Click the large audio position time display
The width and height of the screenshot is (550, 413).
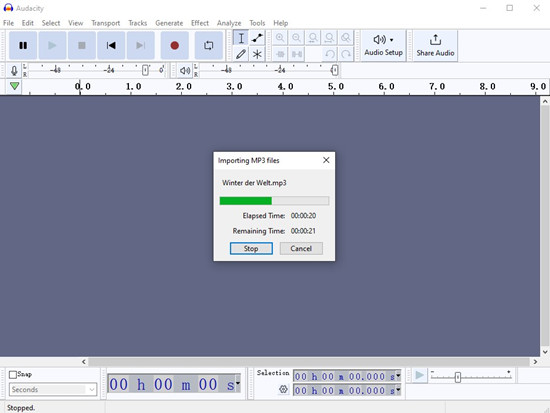172,384
